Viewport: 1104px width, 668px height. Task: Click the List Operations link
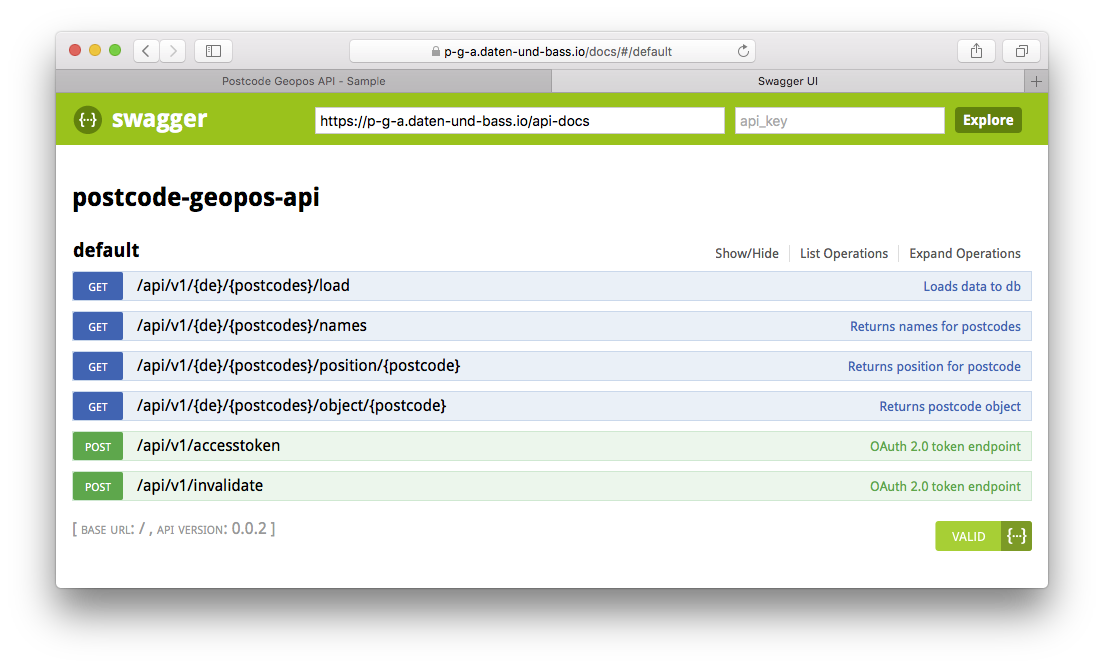tap(843, 253)
